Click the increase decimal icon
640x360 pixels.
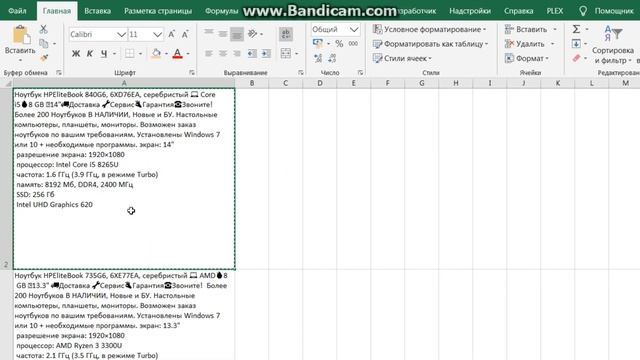tap(318, 58)
